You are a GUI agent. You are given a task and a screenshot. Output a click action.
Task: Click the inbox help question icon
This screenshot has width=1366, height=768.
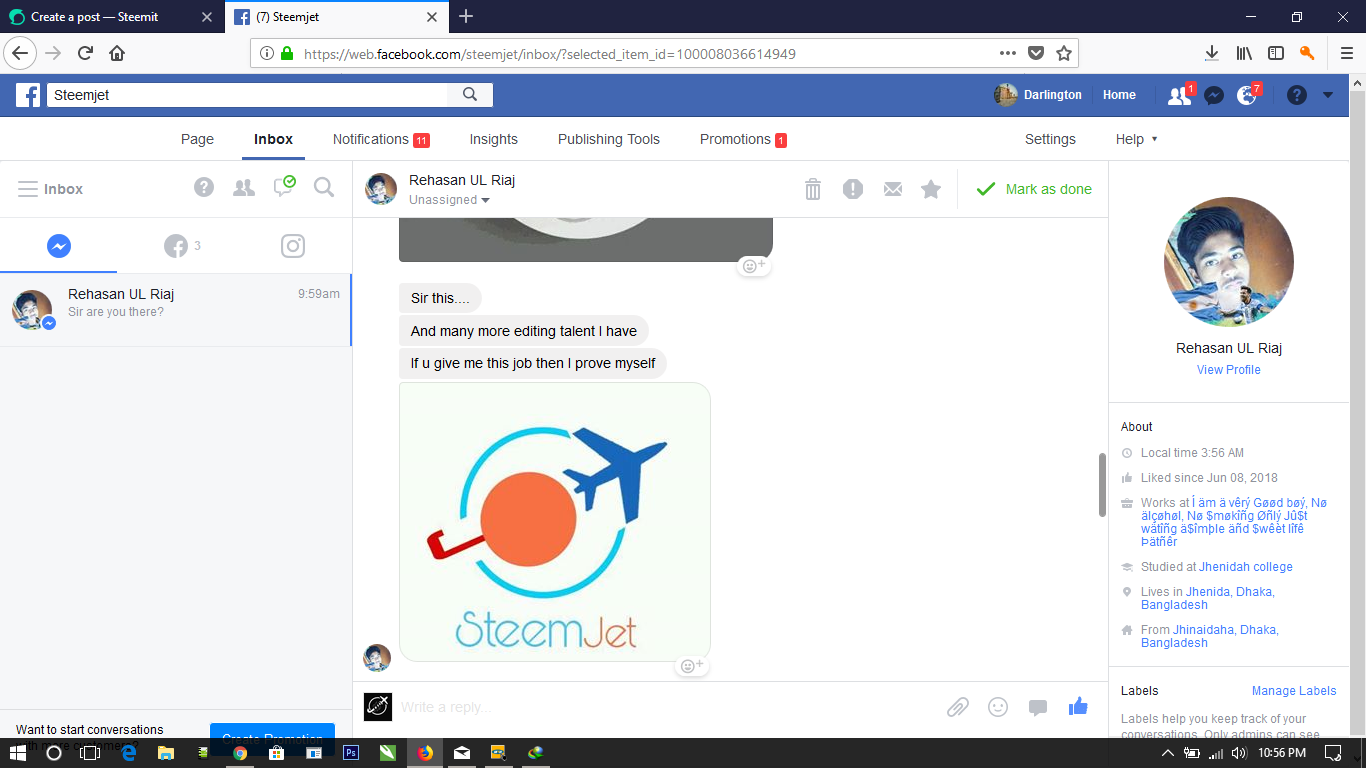click(x=204, y=187)
